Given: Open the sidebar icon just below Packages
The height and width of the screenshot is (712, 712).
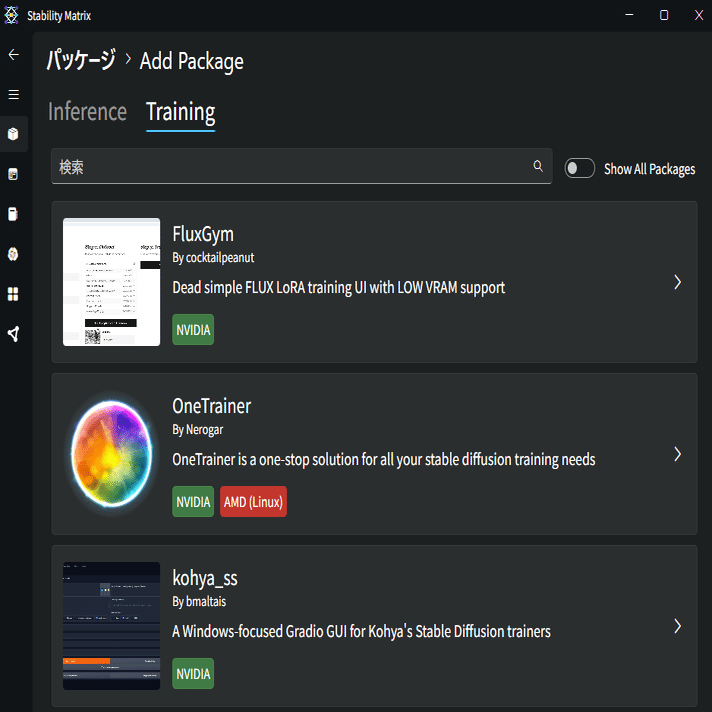Looking at the screenshot, I should pos(14,174).
